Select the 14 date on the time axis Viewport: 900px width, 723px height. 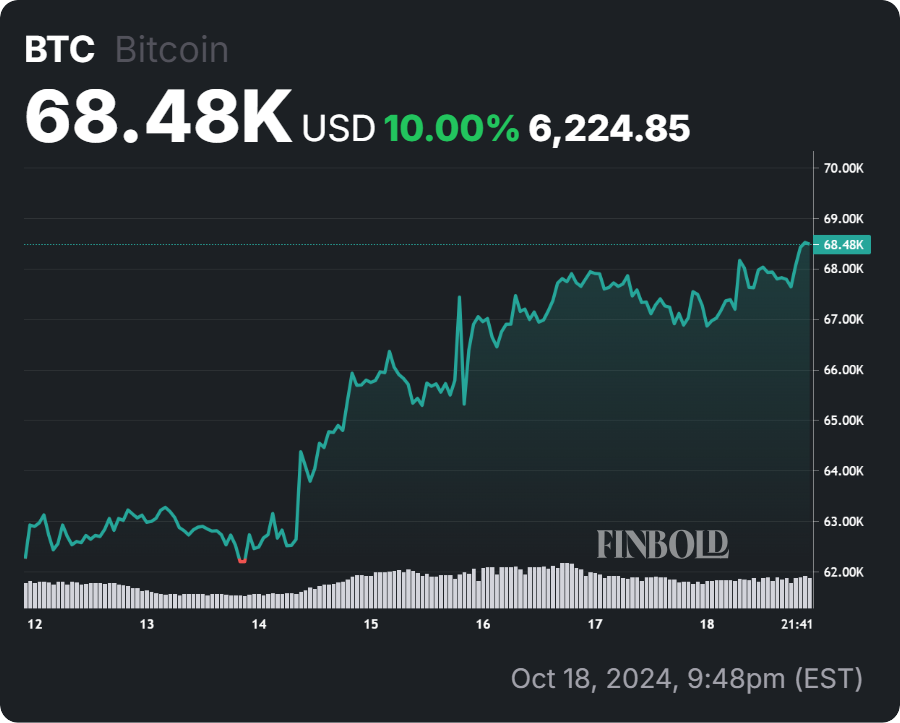tap(259, 625)
